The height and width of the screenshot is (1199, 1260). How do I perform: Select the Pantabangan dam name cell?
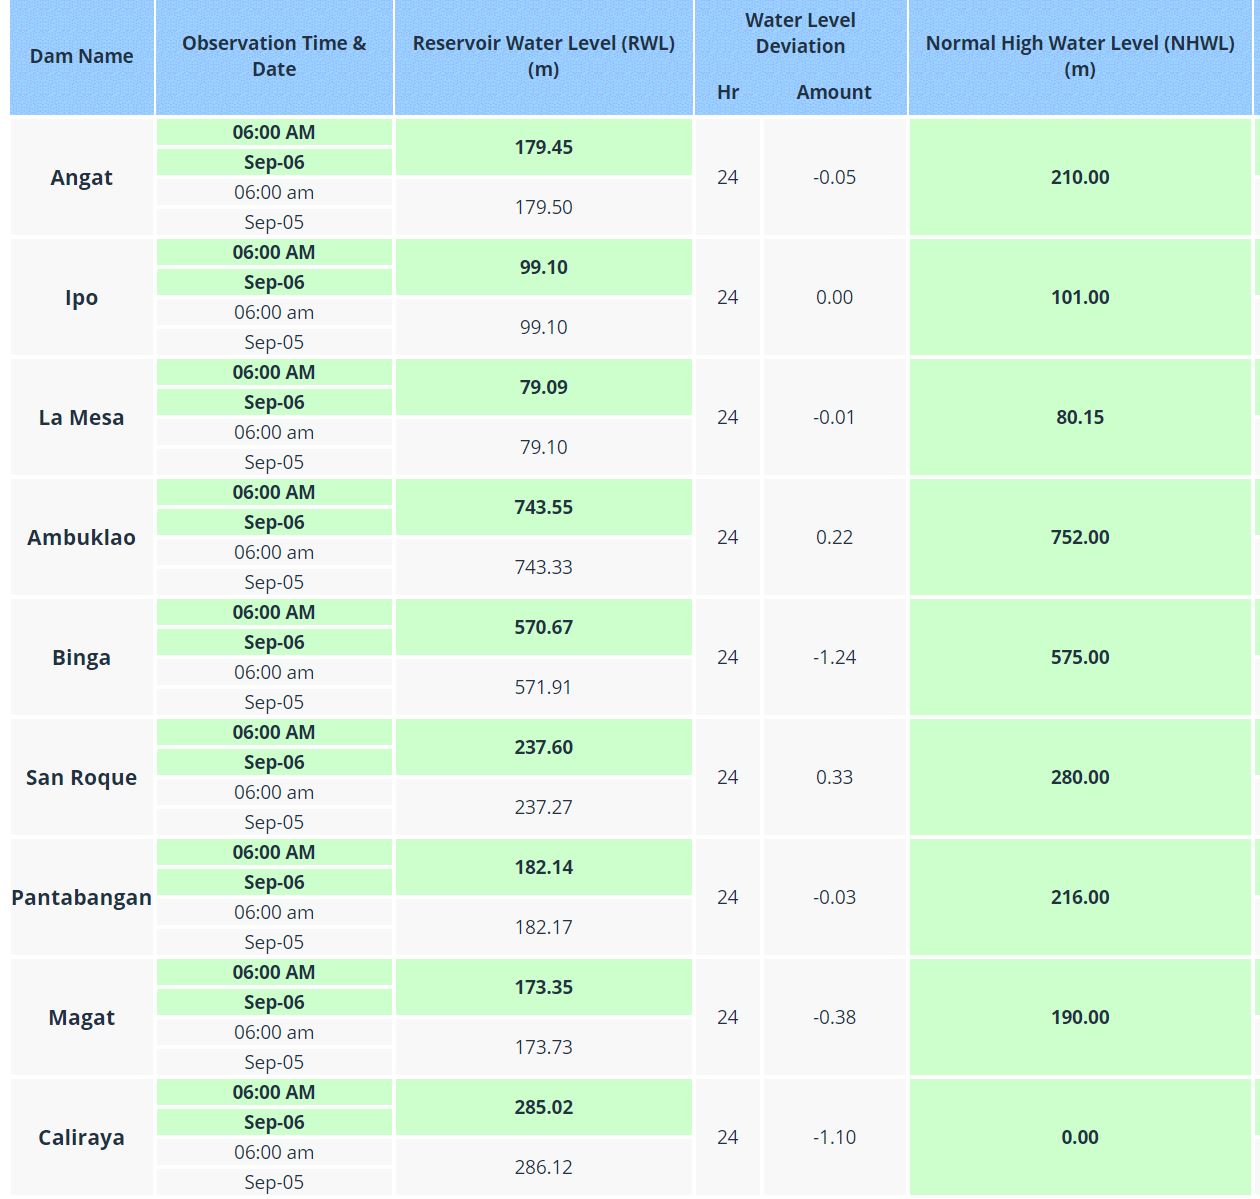coord(81,897)
